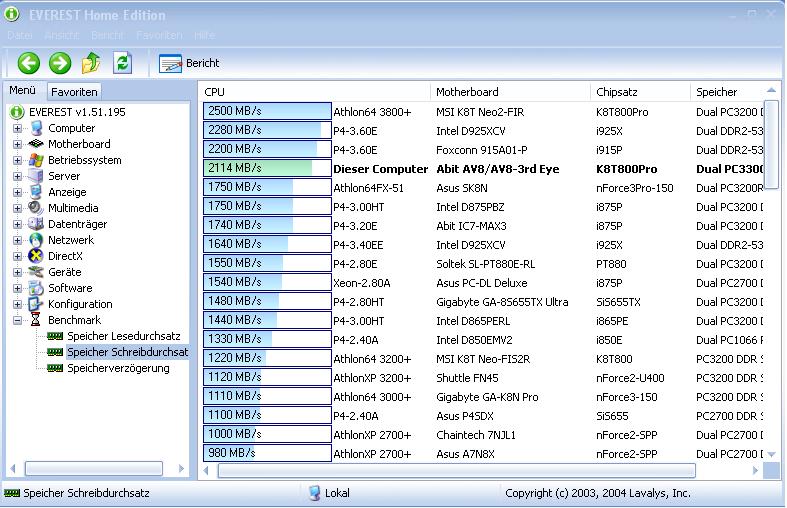
Task: Open the Bericht report wizard
Action: (x=189, y=63)
